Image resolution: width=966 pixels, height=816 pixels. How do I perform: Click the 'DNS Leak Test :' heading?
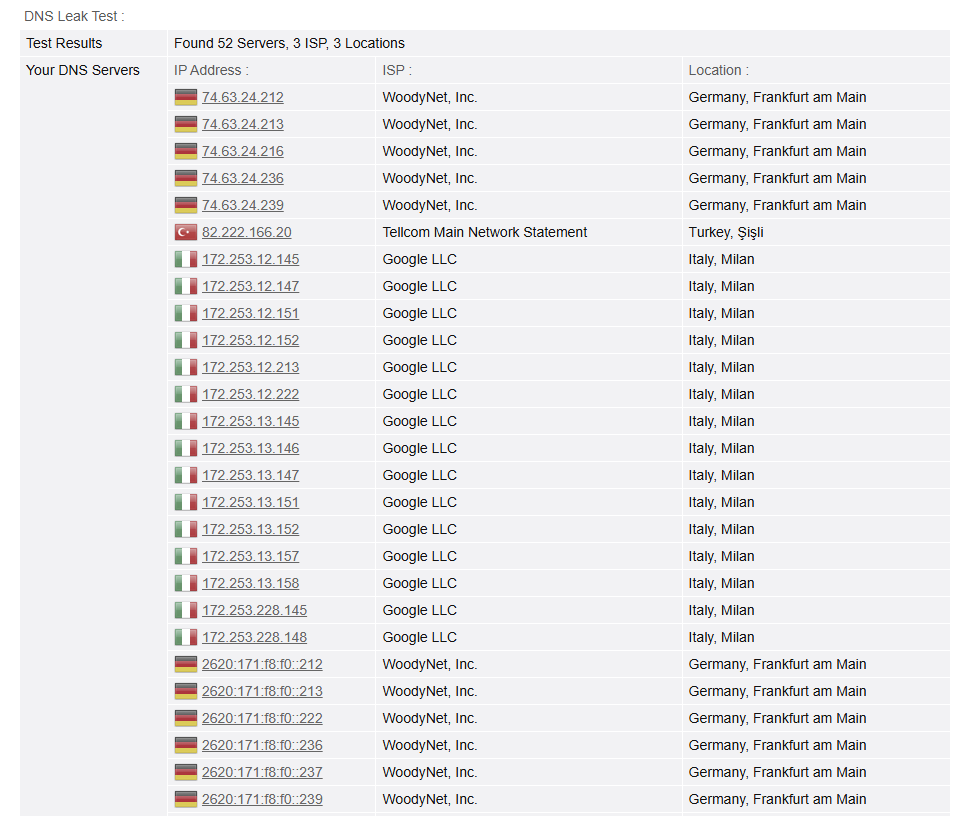[75, 17]
